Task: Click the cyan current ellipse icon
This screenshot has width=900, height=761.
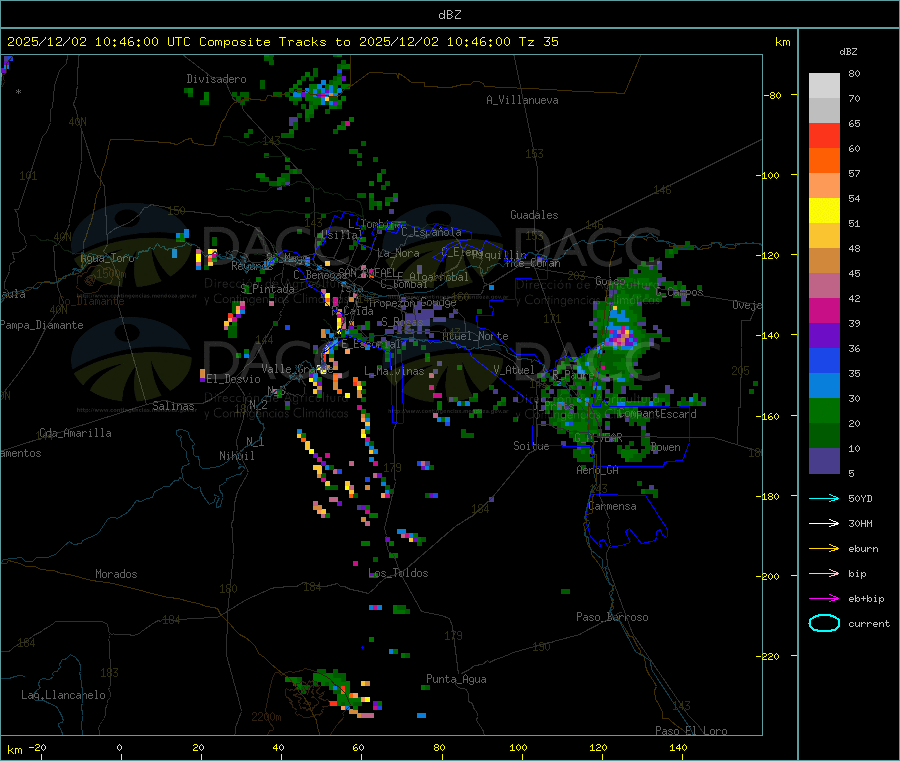Action: point(824,623)
